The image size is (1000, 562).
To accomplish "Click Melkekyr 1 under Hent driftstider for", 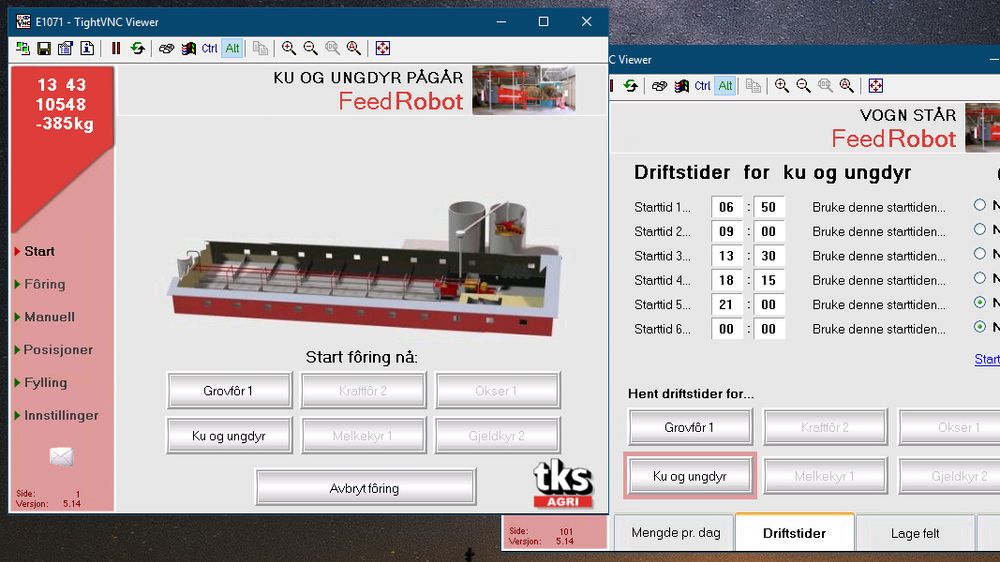I will point(825,476).
